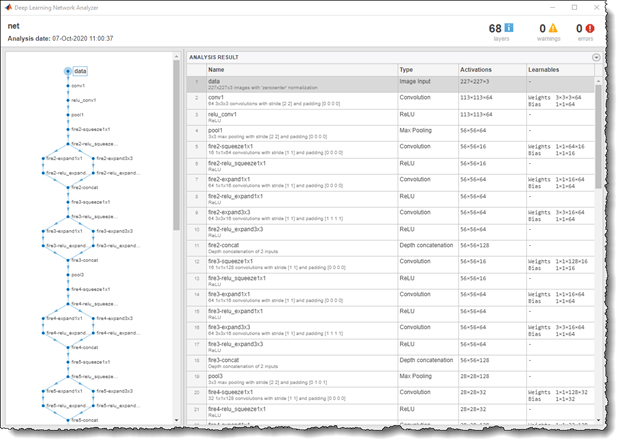
Task: Click the Name column header
Action: [302, 70]
